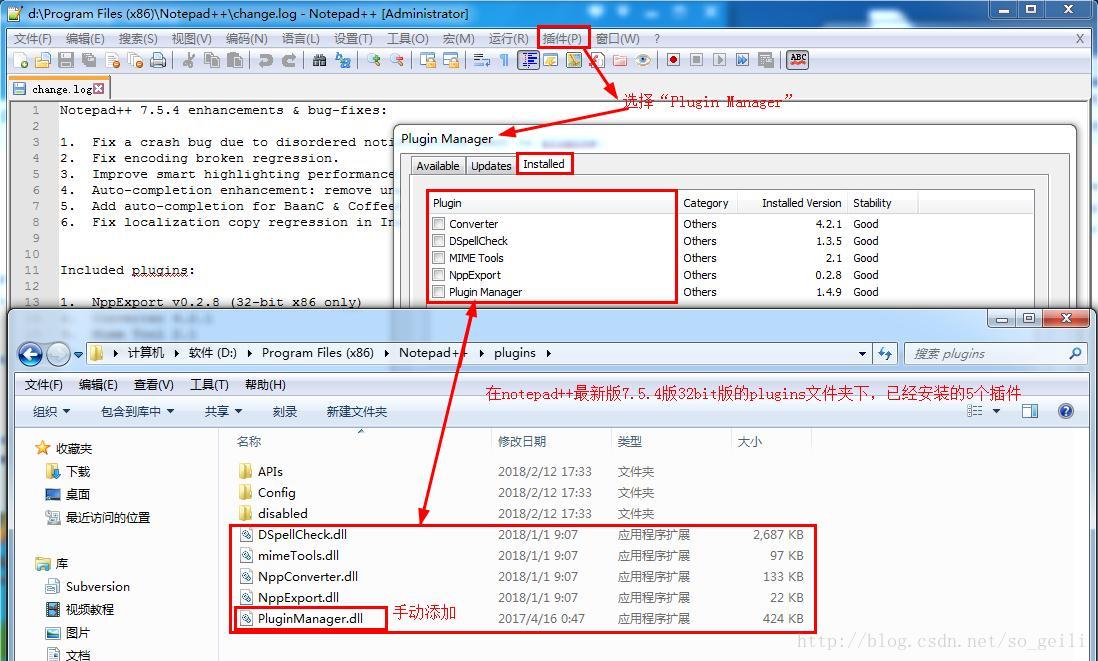Toggle the Show all characters pilcrow icon
The height and width of the screenshot is (661, 1098).
[503, 60]
